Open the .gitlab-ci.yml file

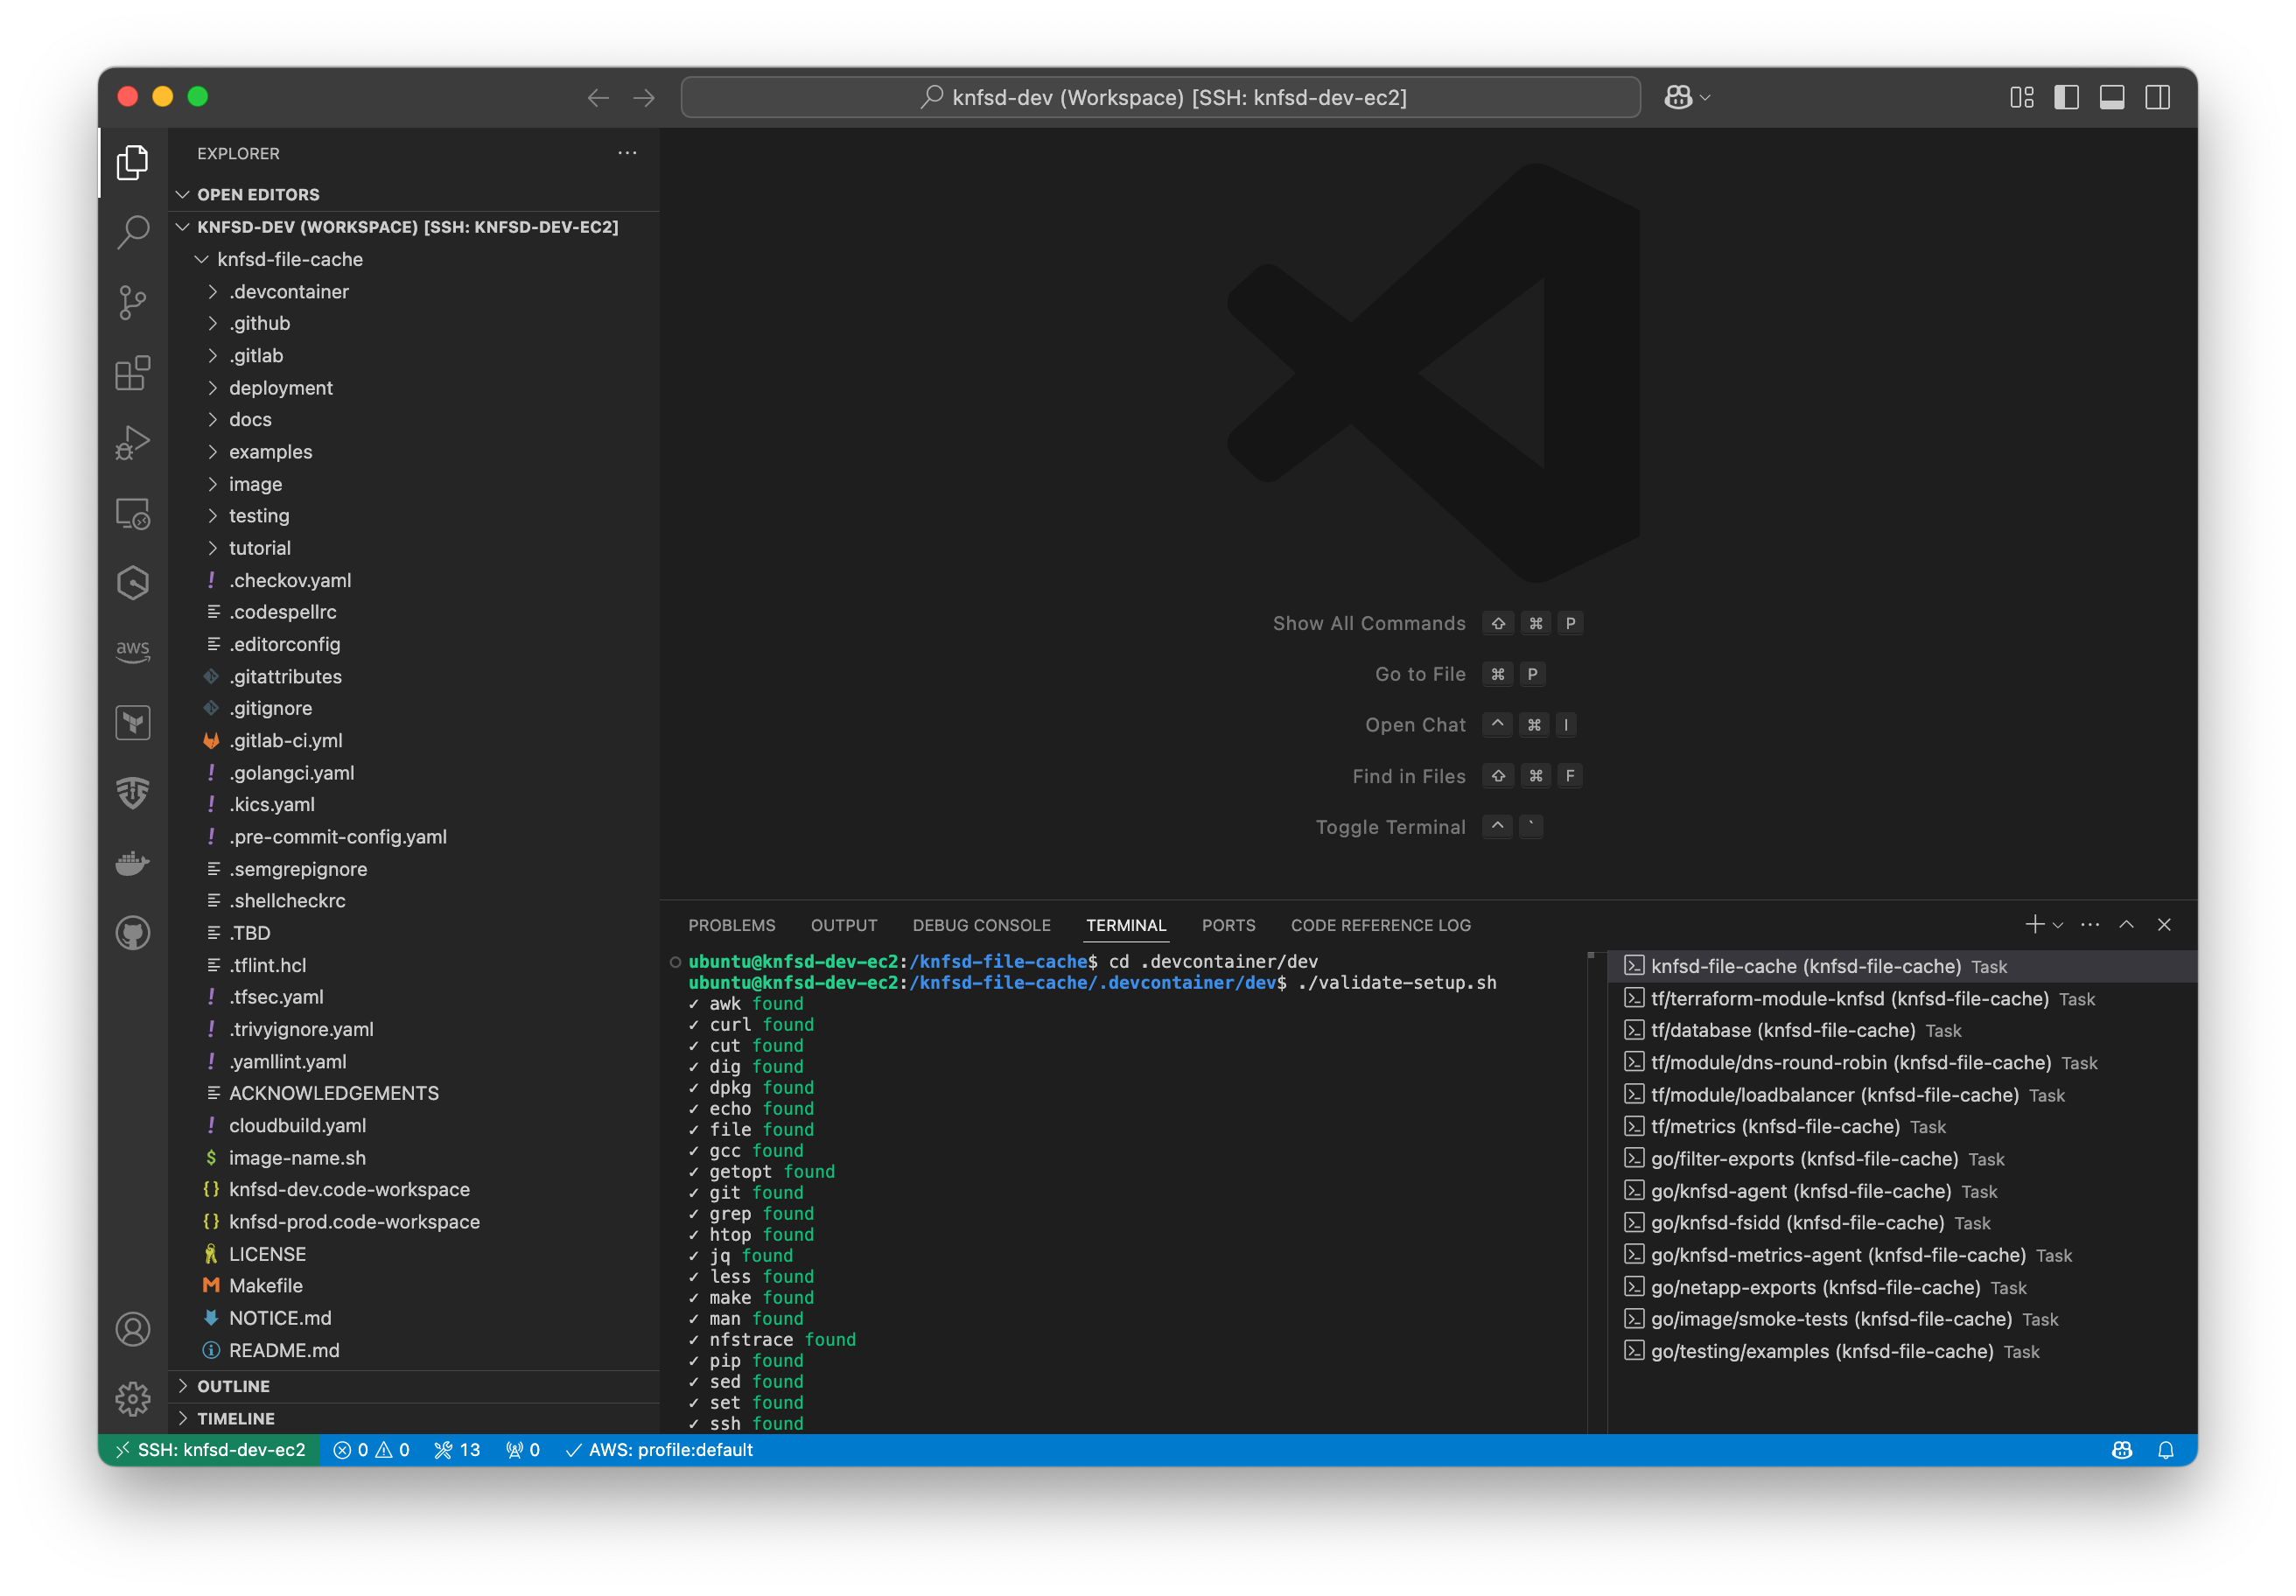(414, 740)
